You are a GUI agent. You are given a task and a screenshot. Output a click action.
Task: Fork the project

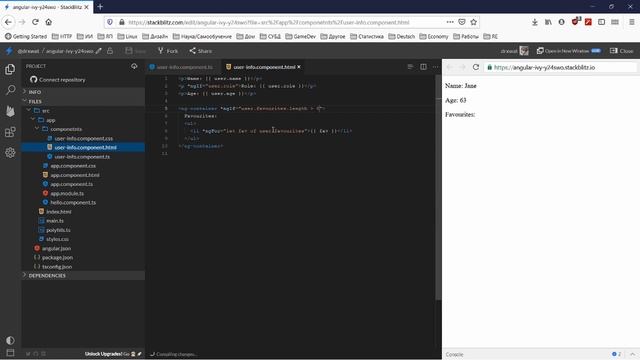[168, 51]
